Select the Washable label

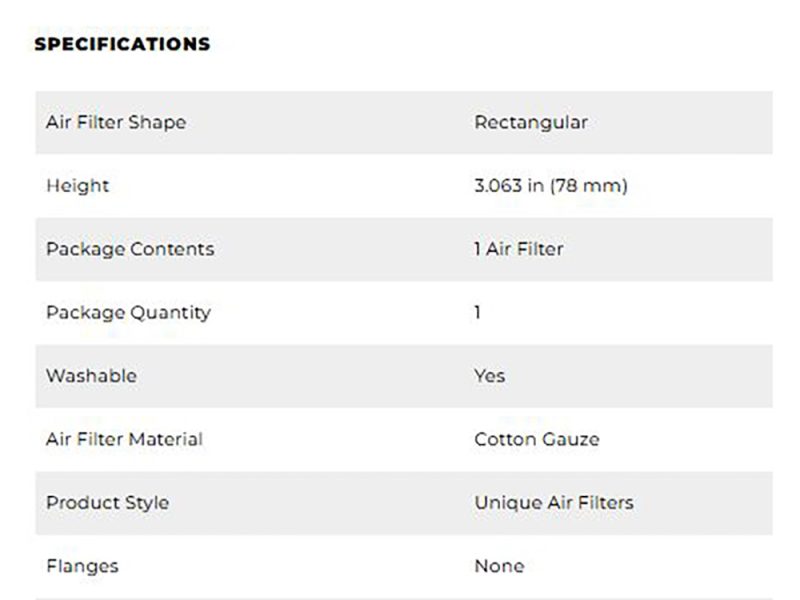[x=91, y=376]
